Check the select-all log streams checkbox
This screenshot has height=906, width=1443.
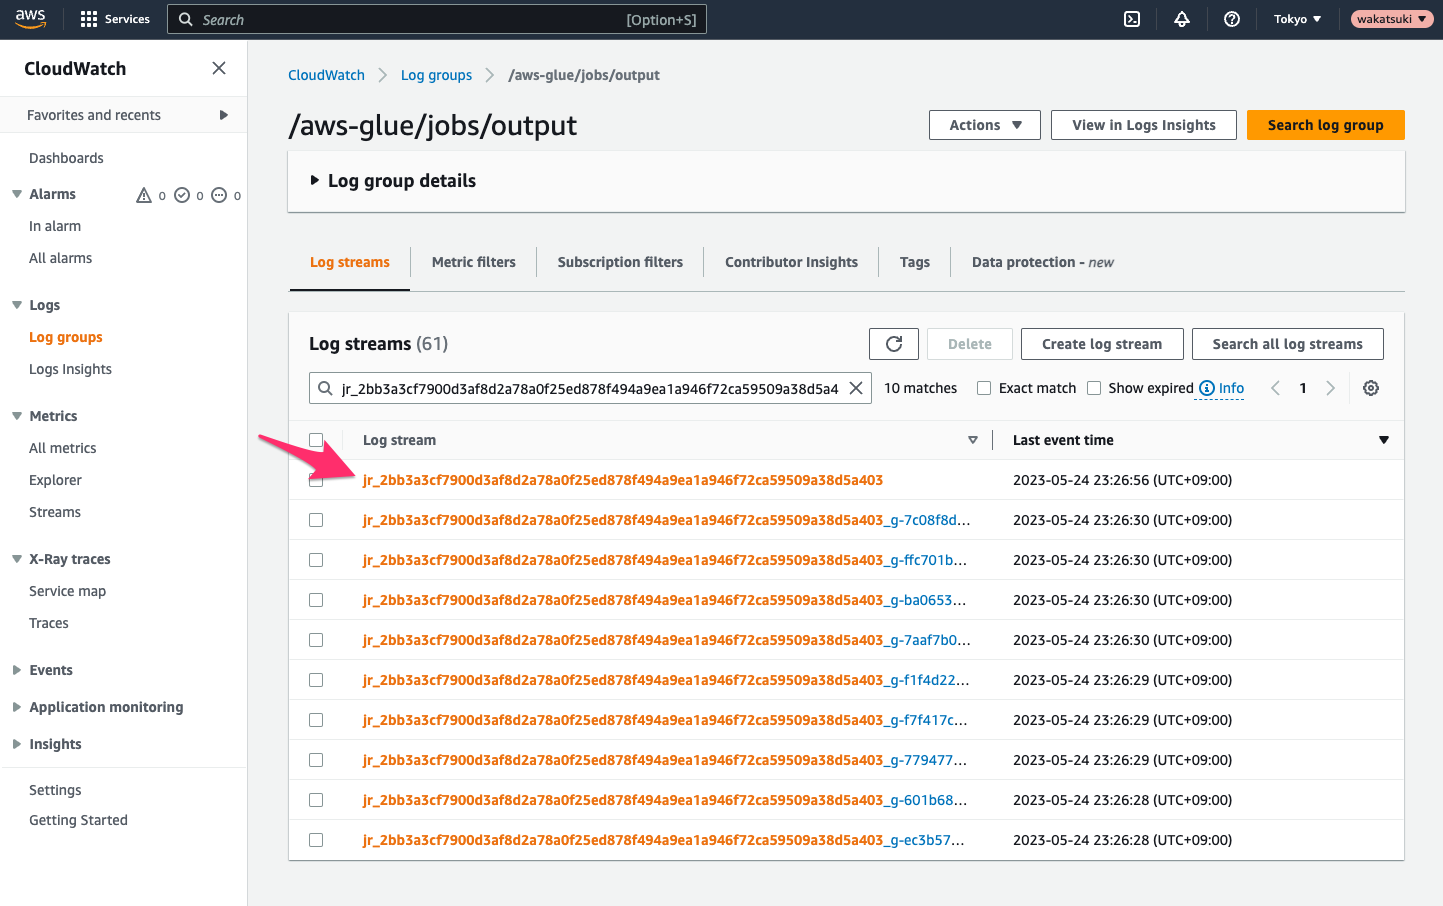316,440
